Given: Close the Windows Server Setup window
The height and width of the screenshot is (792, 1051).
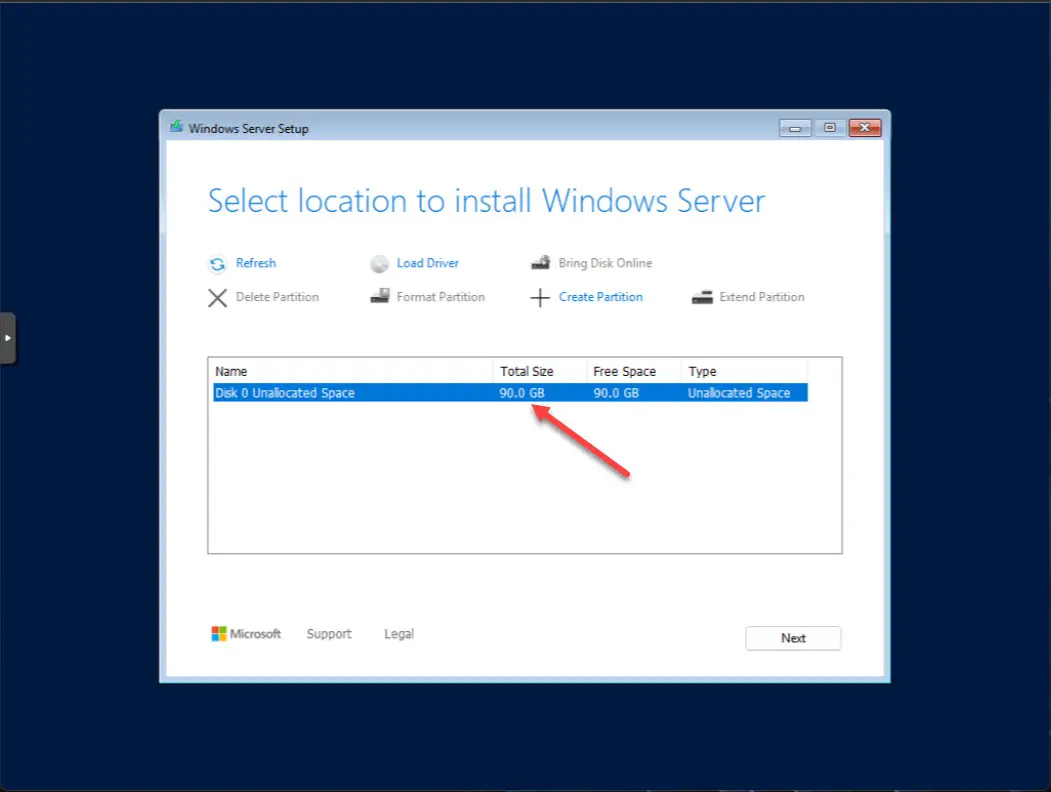Looking at the screenshot, I should click(x=865, y=128).
